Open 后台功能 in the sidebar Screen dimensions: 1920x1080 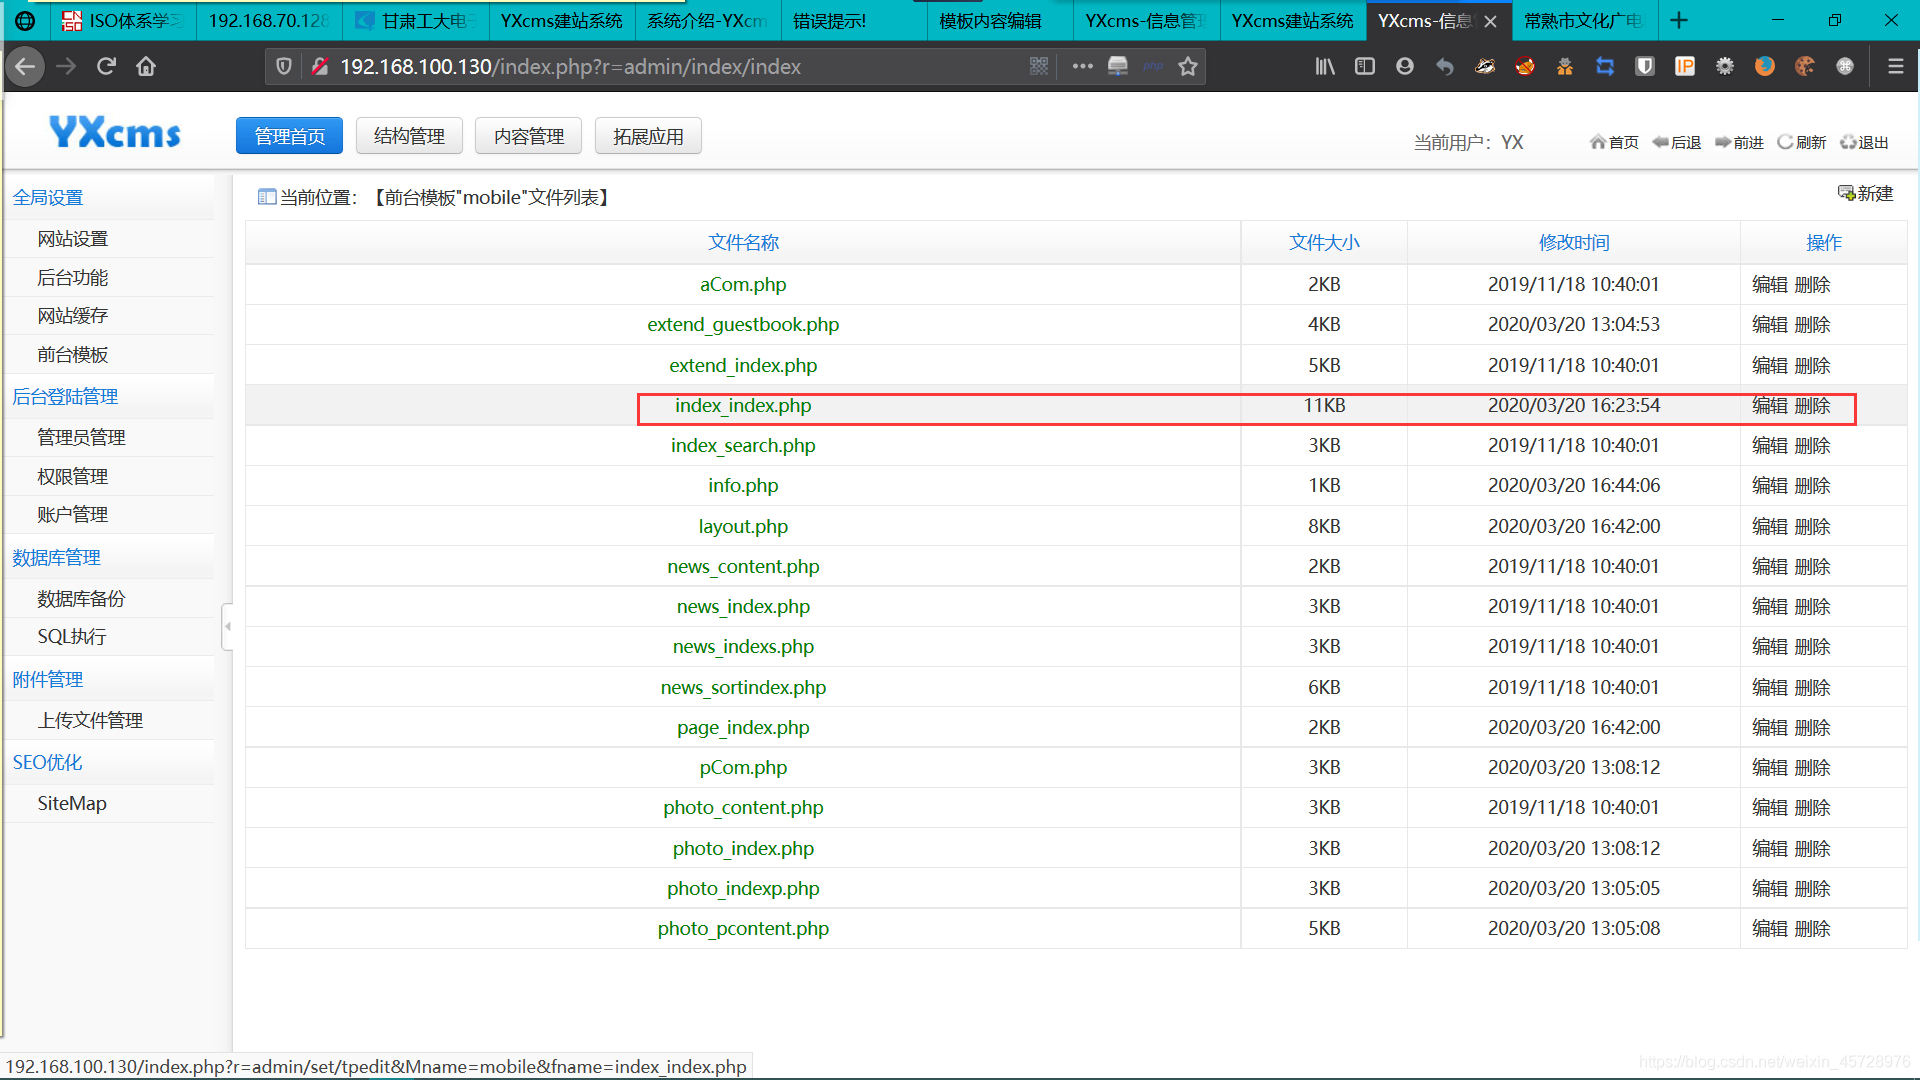tap(72, 278)
